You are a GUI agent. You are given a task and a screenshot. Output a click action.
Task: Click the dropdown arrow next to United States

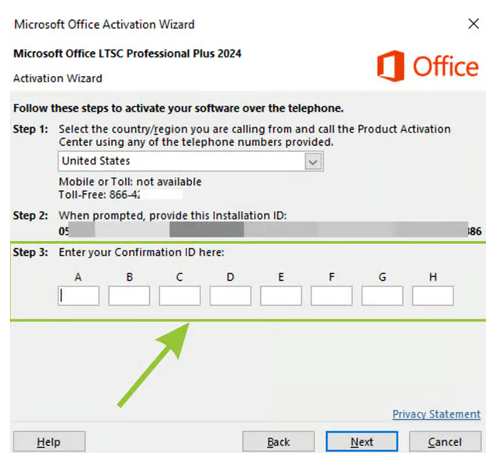tap(313, 162)
